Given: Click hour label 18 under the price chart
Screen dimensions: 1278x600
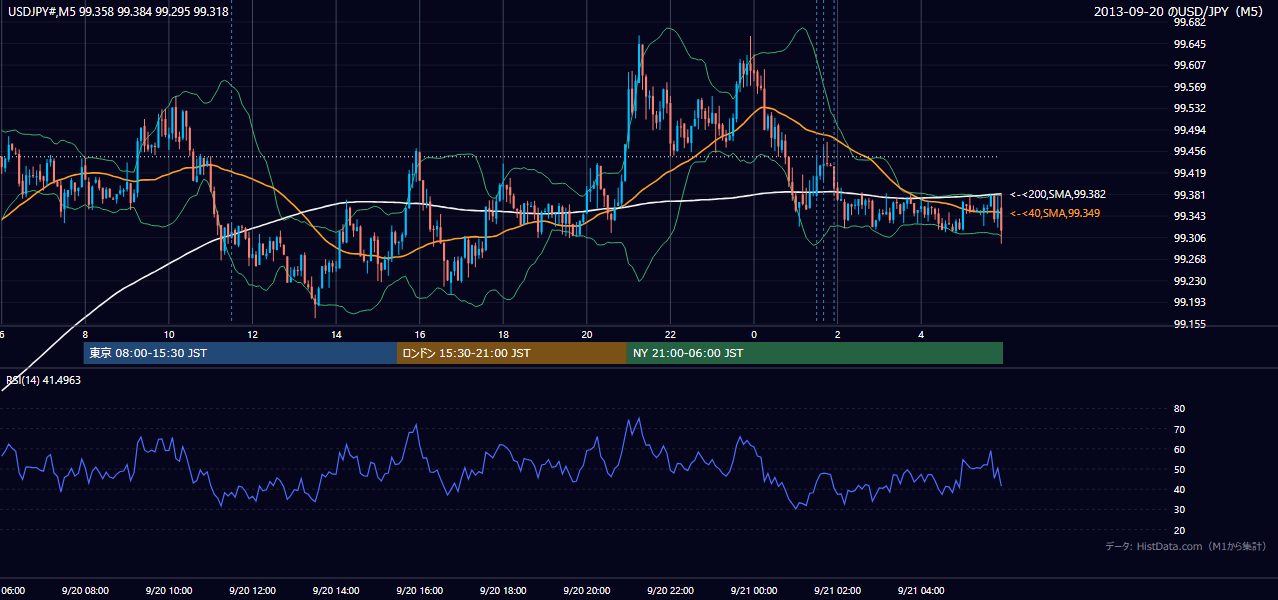Looking at the screenshot, I should 503,335.
